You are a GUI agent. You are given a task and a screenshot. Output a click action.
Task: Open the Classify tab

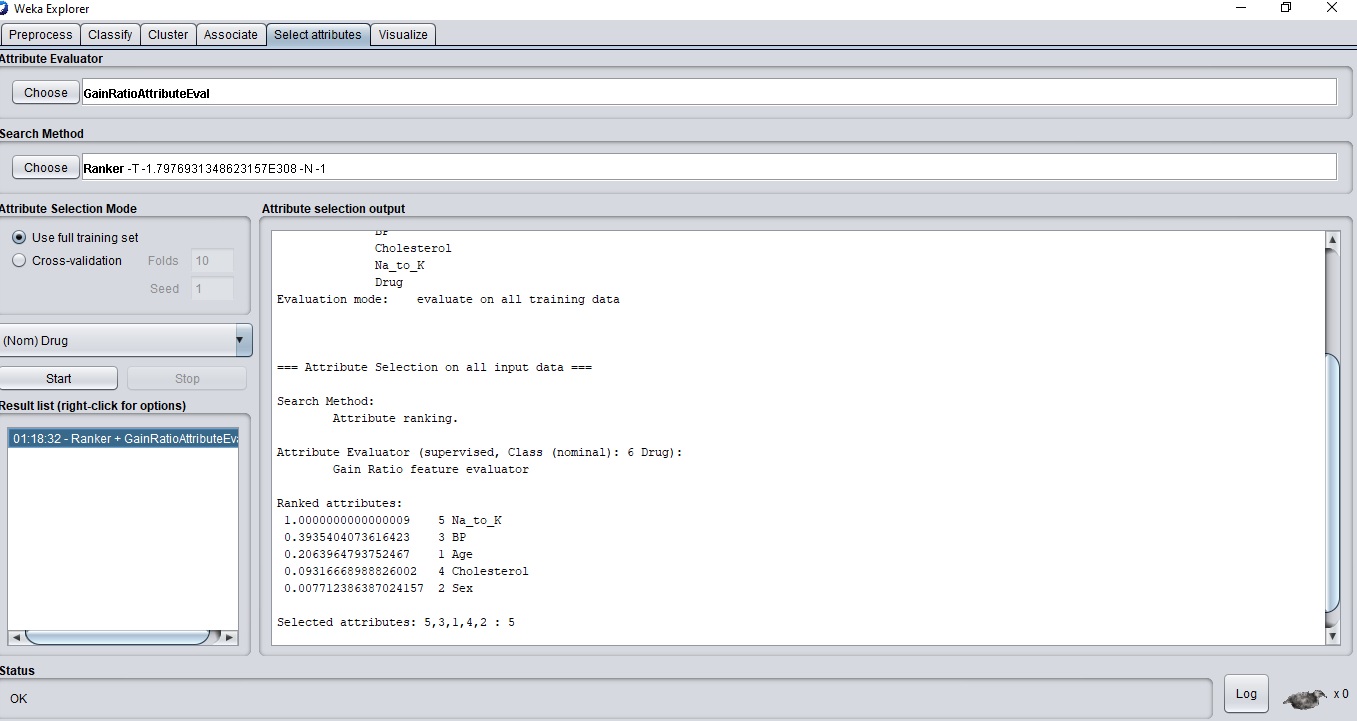click(x=110, y=34)
